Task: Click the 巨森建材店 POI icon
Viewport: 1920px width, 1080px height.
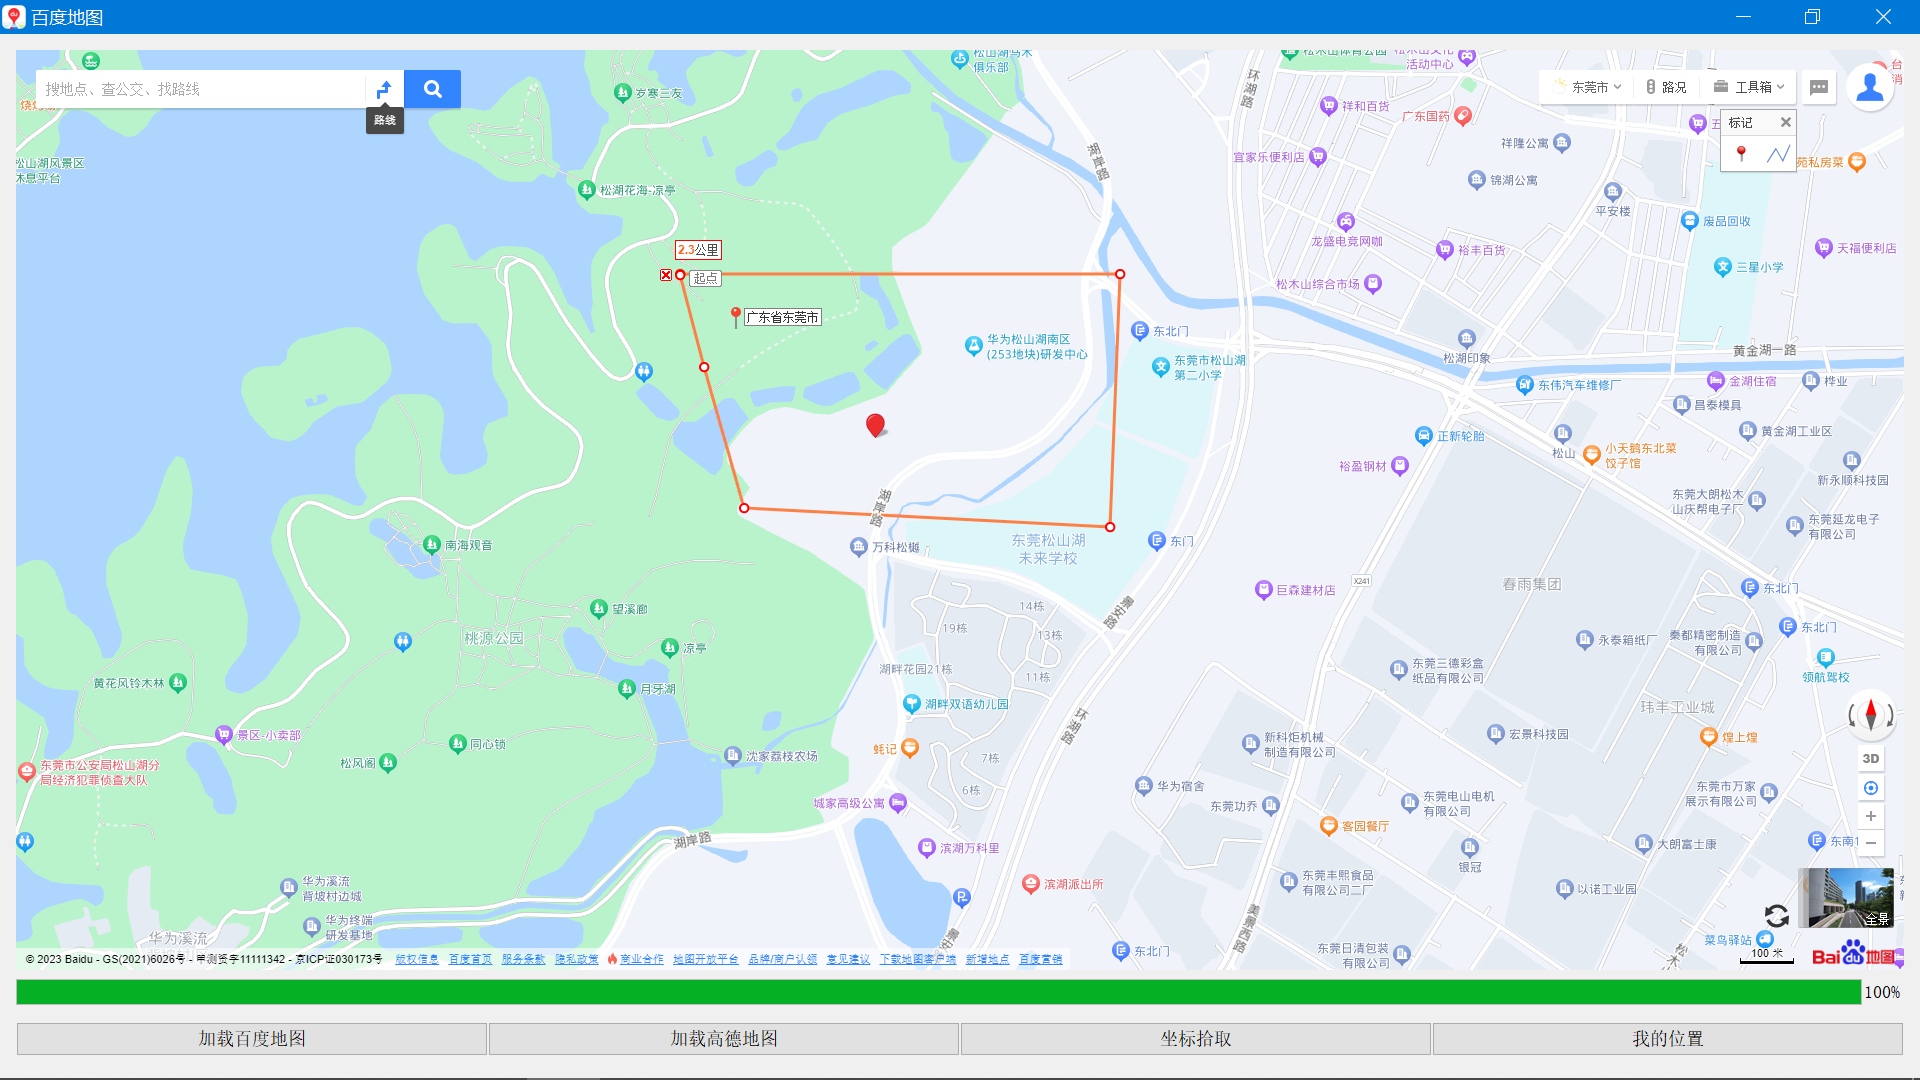Action: [x=1263, y=589]
